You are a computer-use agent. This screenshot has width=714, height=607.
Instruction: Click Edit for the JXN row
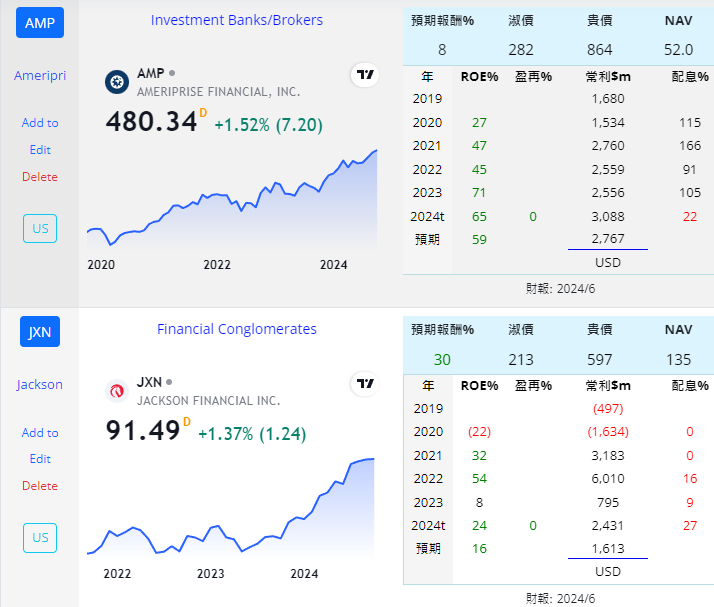pyautogui.click(x=40, y=459)
